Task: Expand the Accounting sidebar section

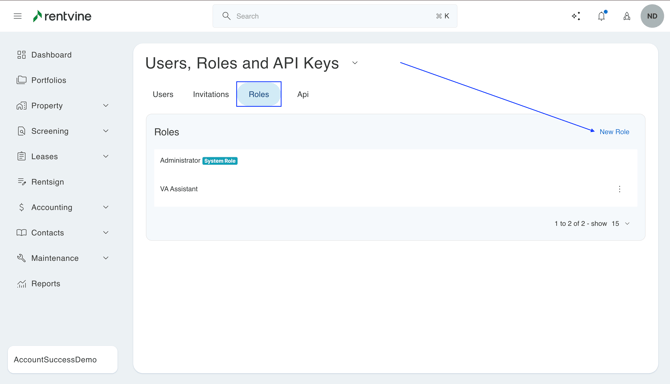Action: 106,207
